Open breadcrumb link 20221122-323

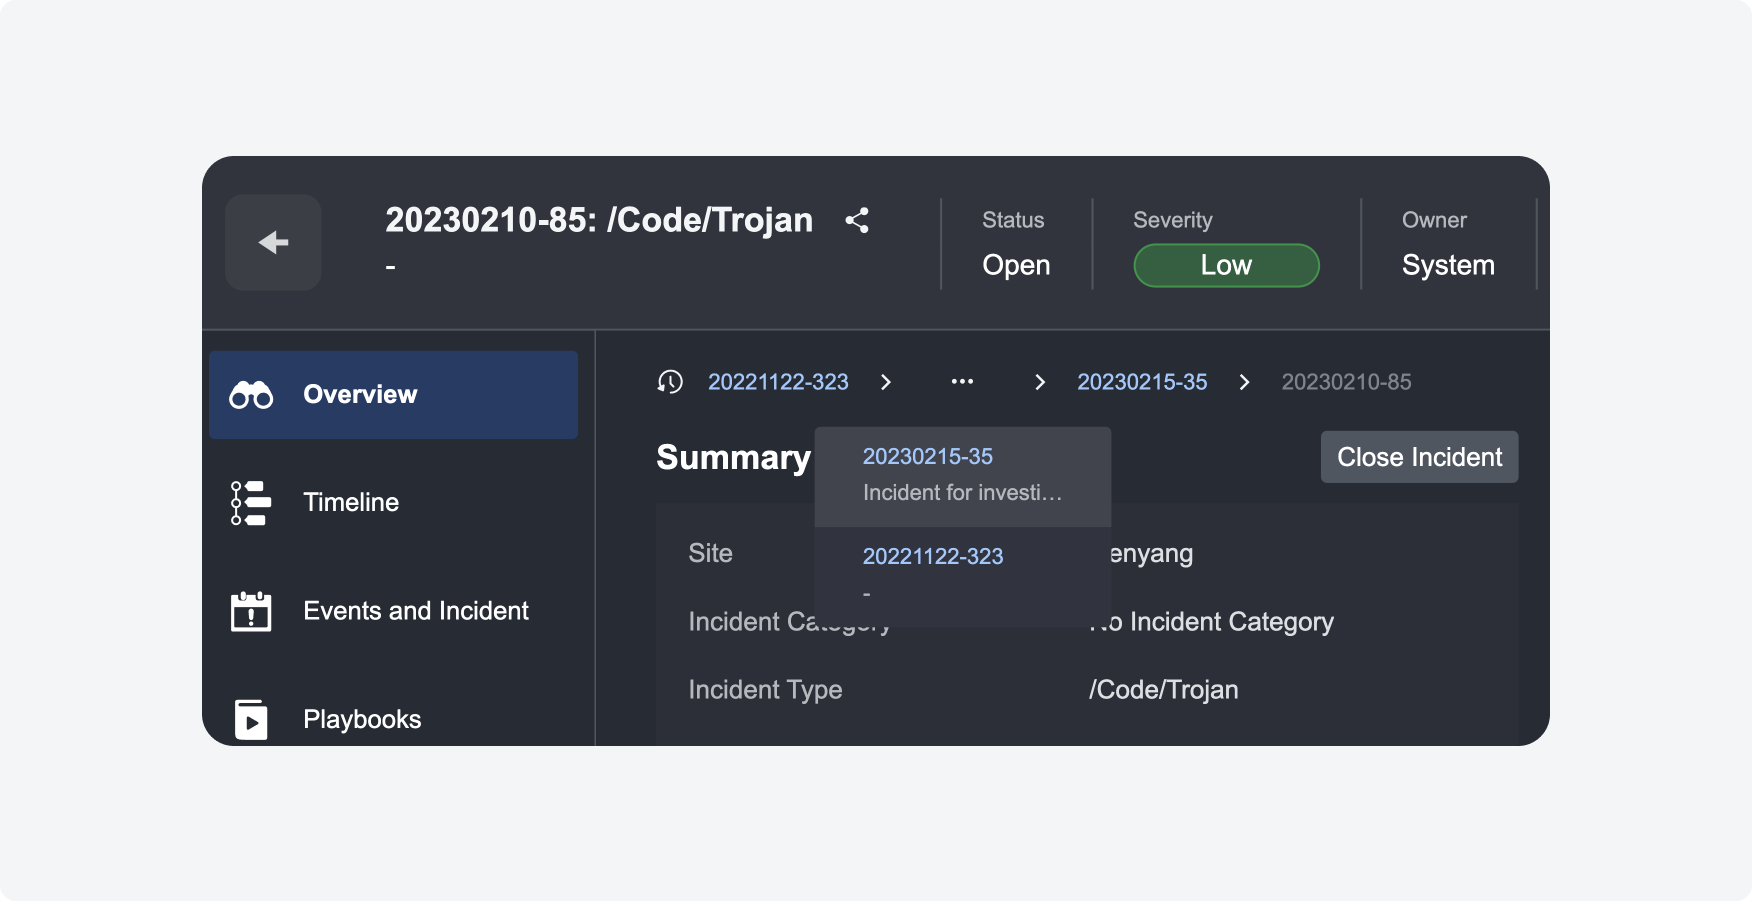pos(778,382)
